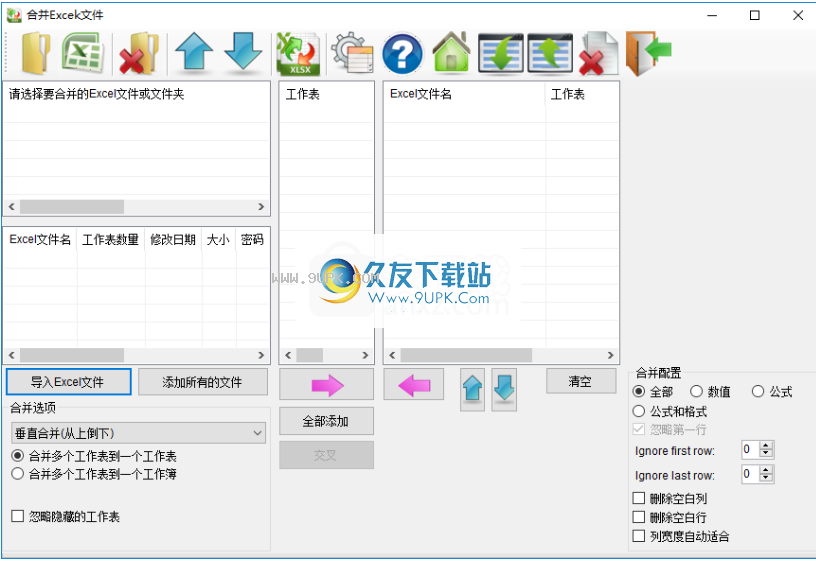Viewport: 816px width, 562px height.
Task: Open settings gear toolbar icon
Action: [353, 53]
